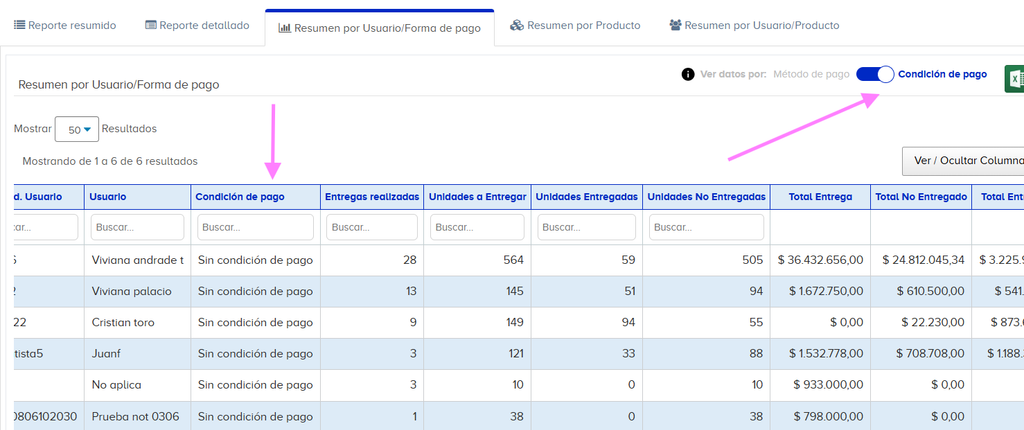1024x430 pixels.
Task: Open Resumen por Producto tab
Action: point(575,25)
